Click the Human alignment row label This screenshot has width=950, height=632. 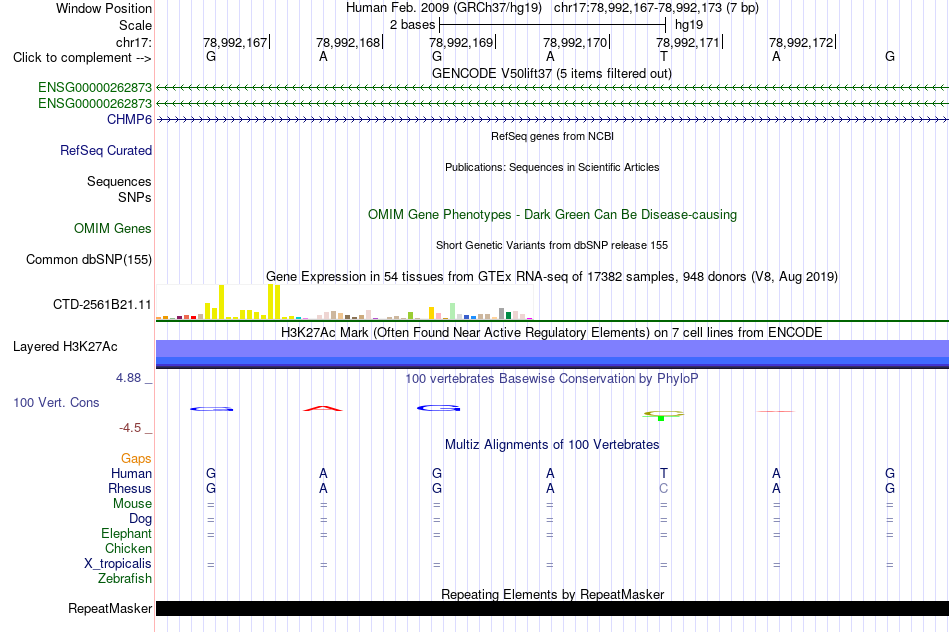131,473
